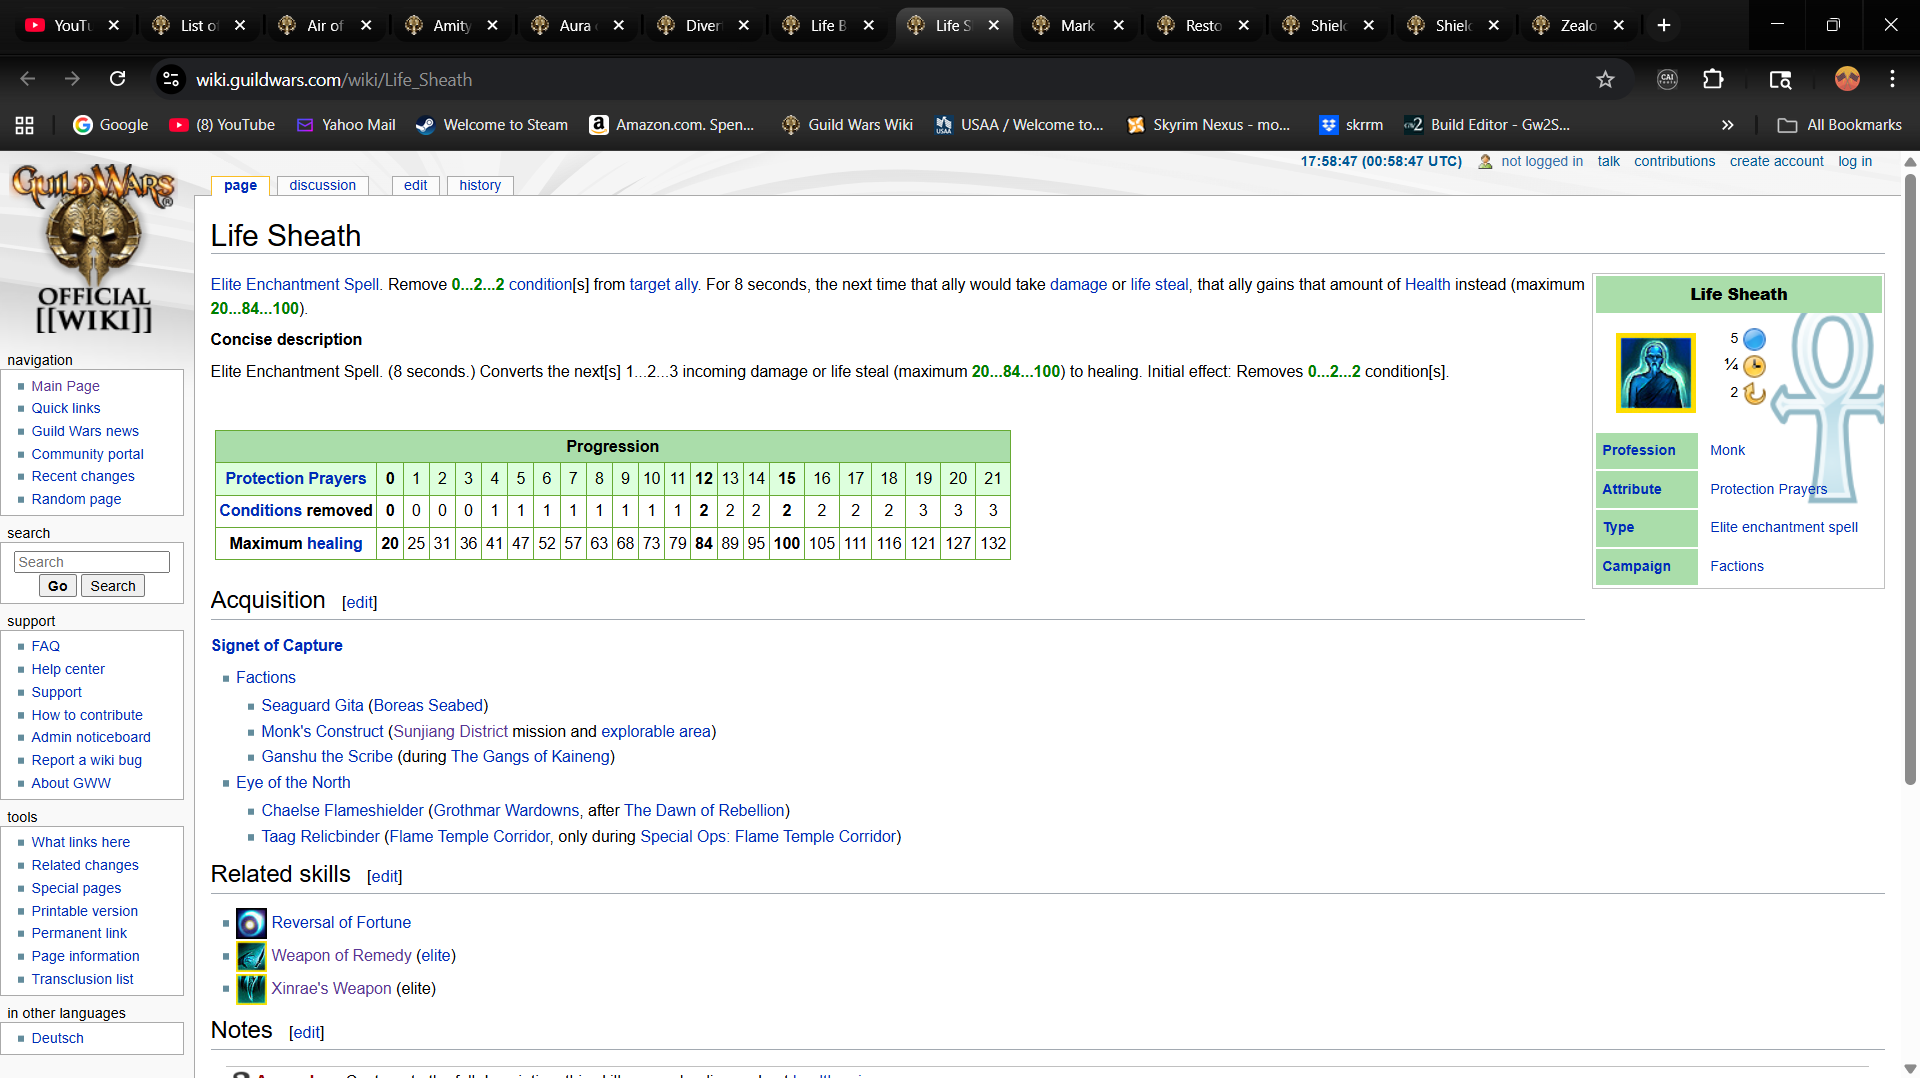Click the recharge time icon in infobox
Screen dimensions: 1920x1078
point(1754,393)
